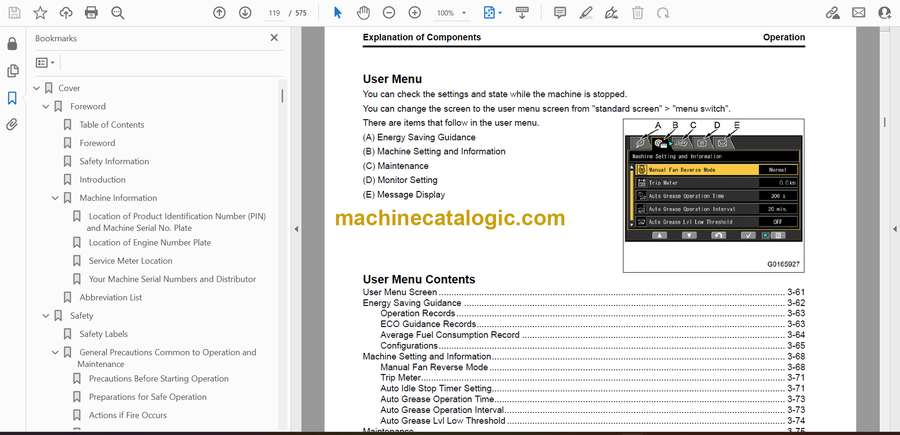Click the share link icon

pyautogui.click(x=832, y=13)
